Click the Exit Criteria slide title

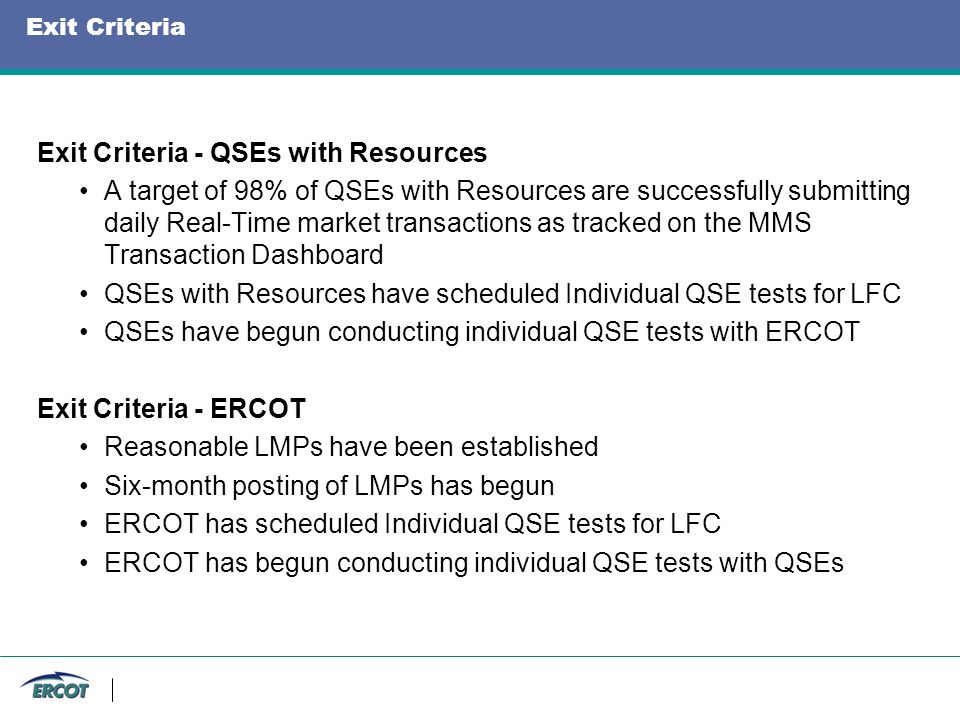click(x=106, y=27)
